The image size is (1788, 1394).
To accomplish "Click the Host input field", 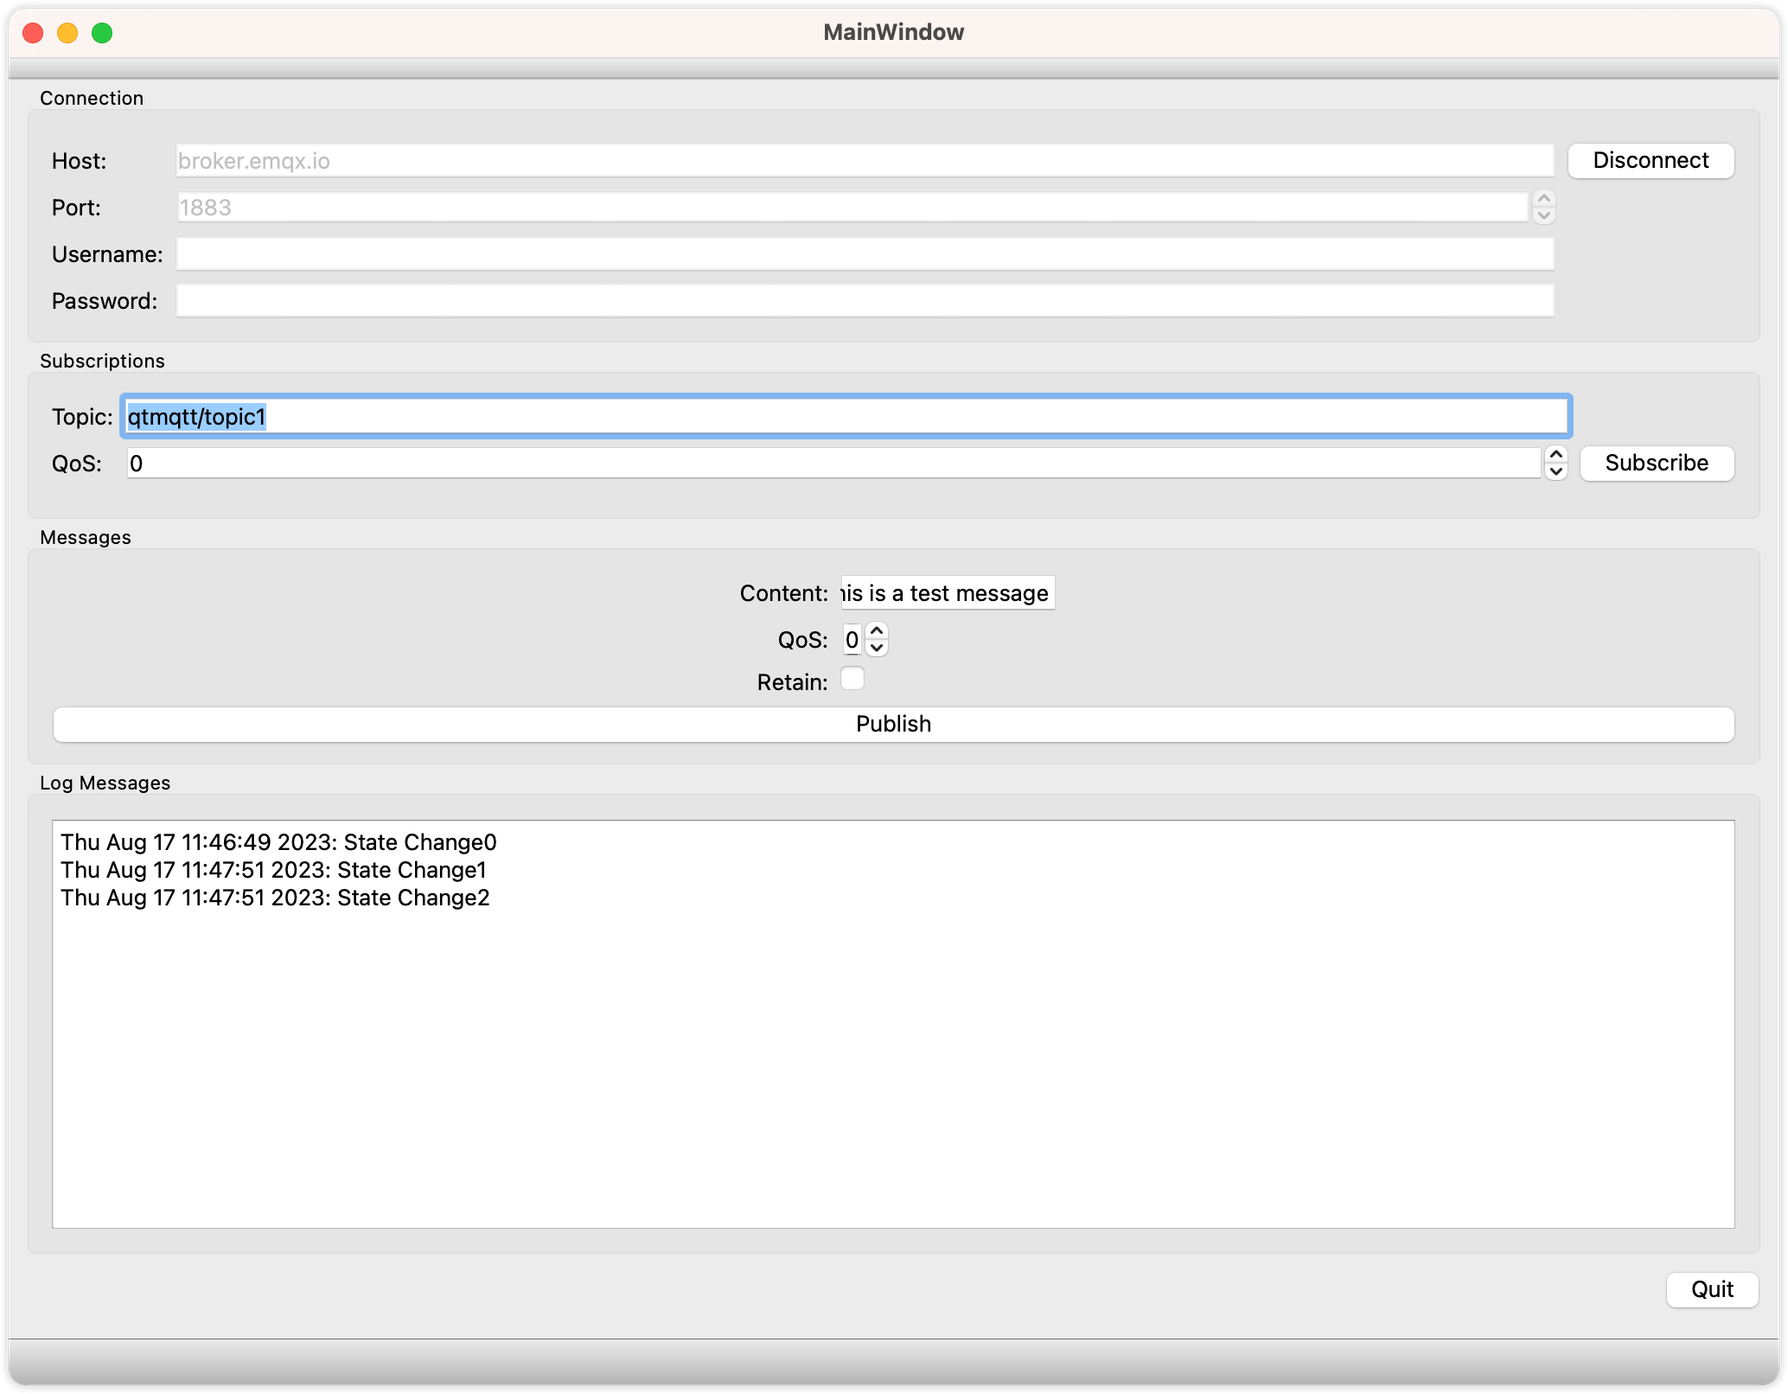I will [x=860, y=160].
